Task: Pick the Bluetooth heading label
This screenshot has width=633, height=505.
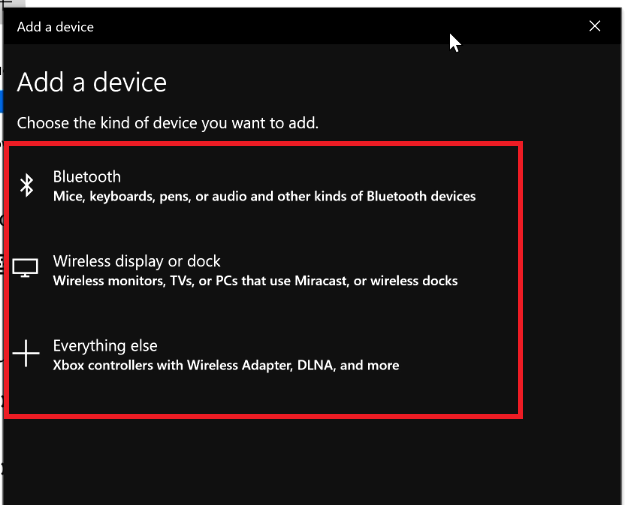Action: [87, 177]
